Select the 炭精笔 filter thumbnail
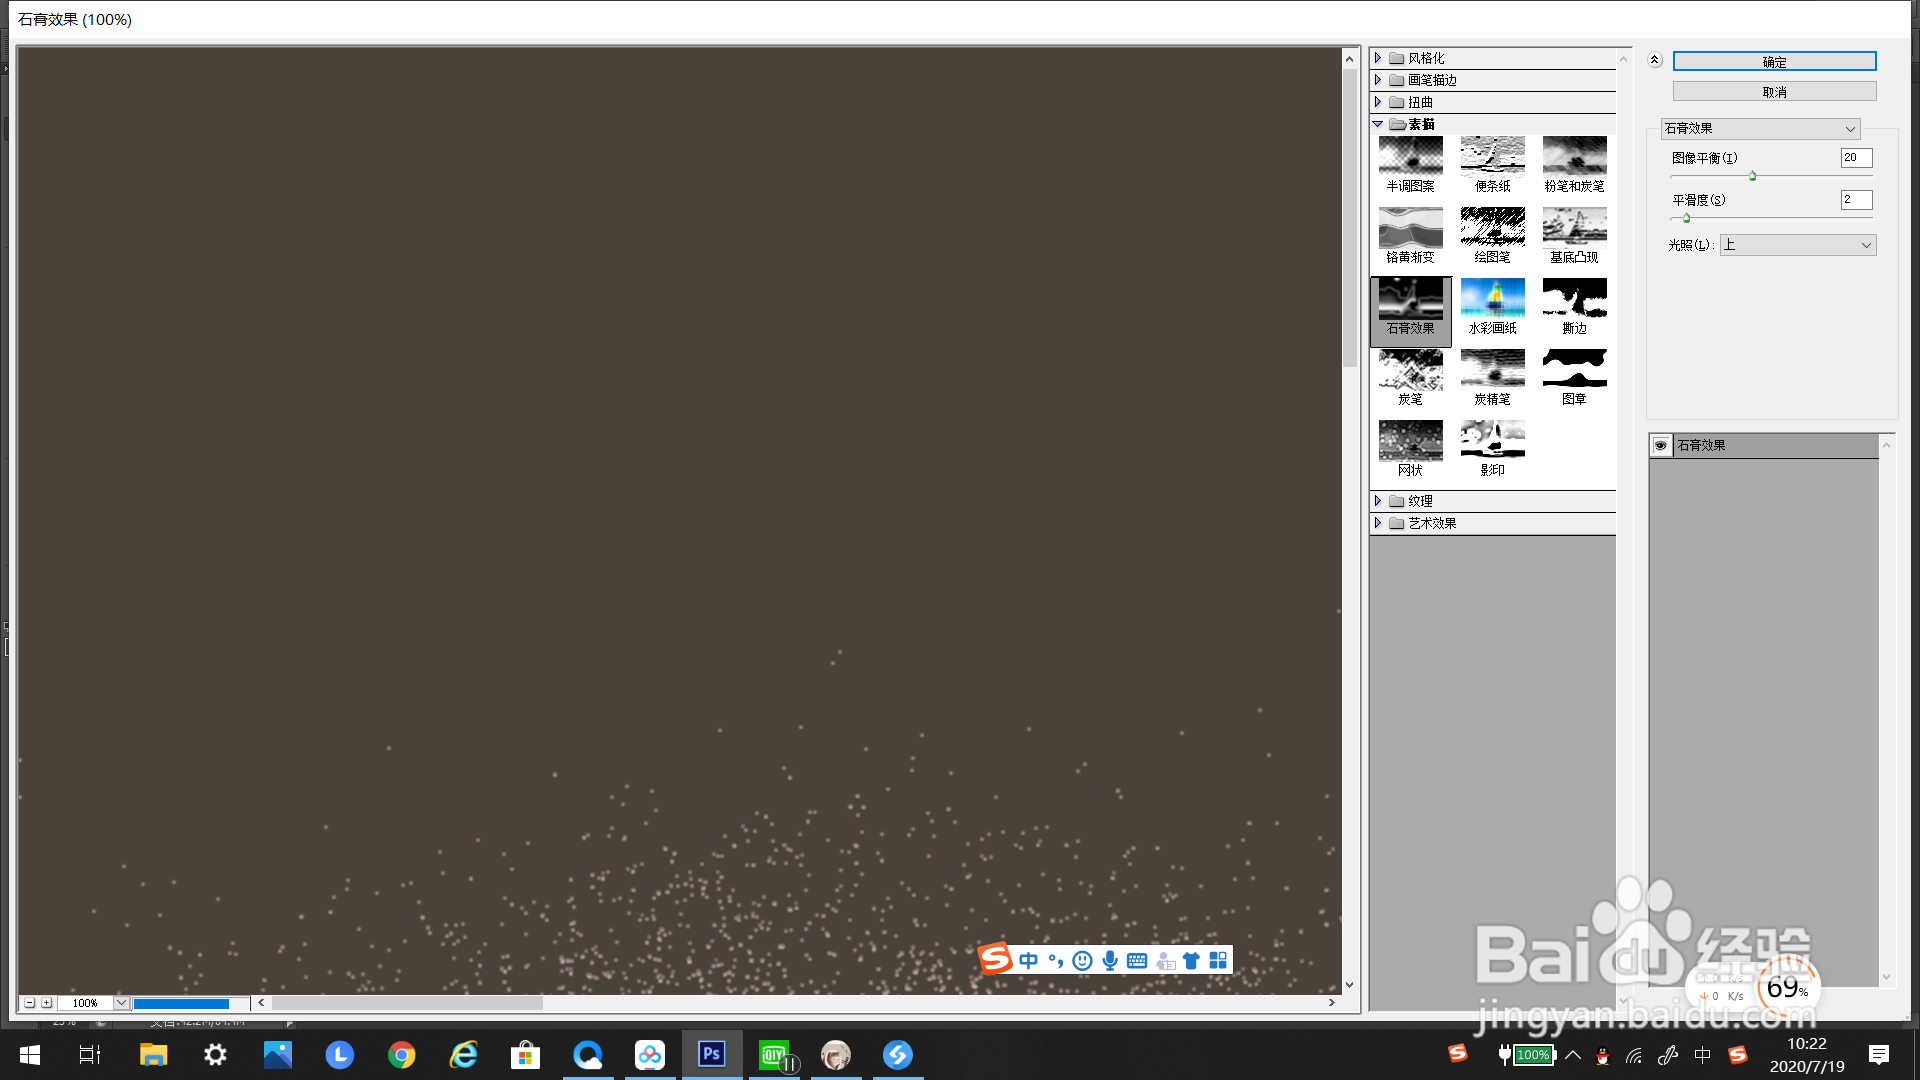The width and height of the screenshot is (1920, 1080). tap(1492, 369)
